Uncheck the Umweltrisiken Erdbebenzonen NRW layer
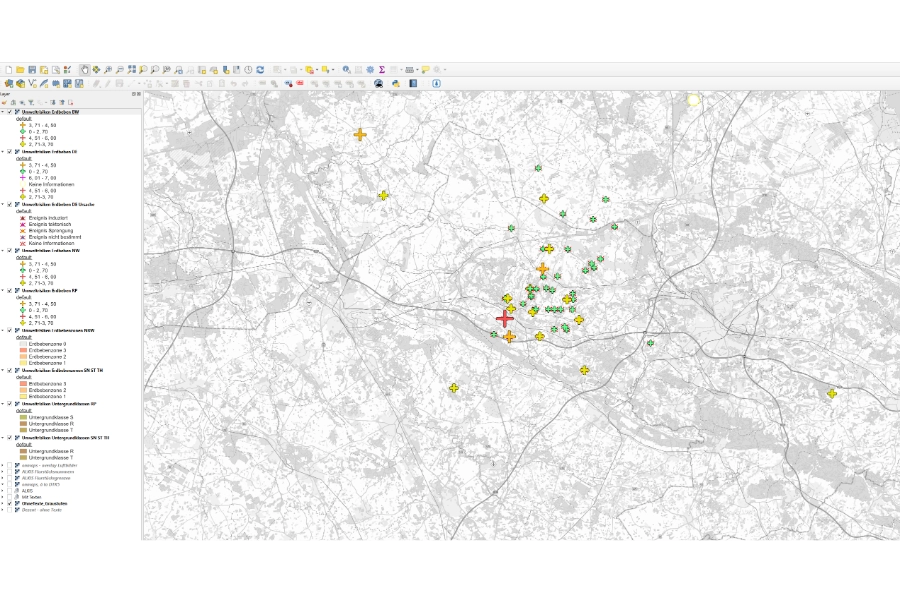900x600 pixels. pos(10,331)
